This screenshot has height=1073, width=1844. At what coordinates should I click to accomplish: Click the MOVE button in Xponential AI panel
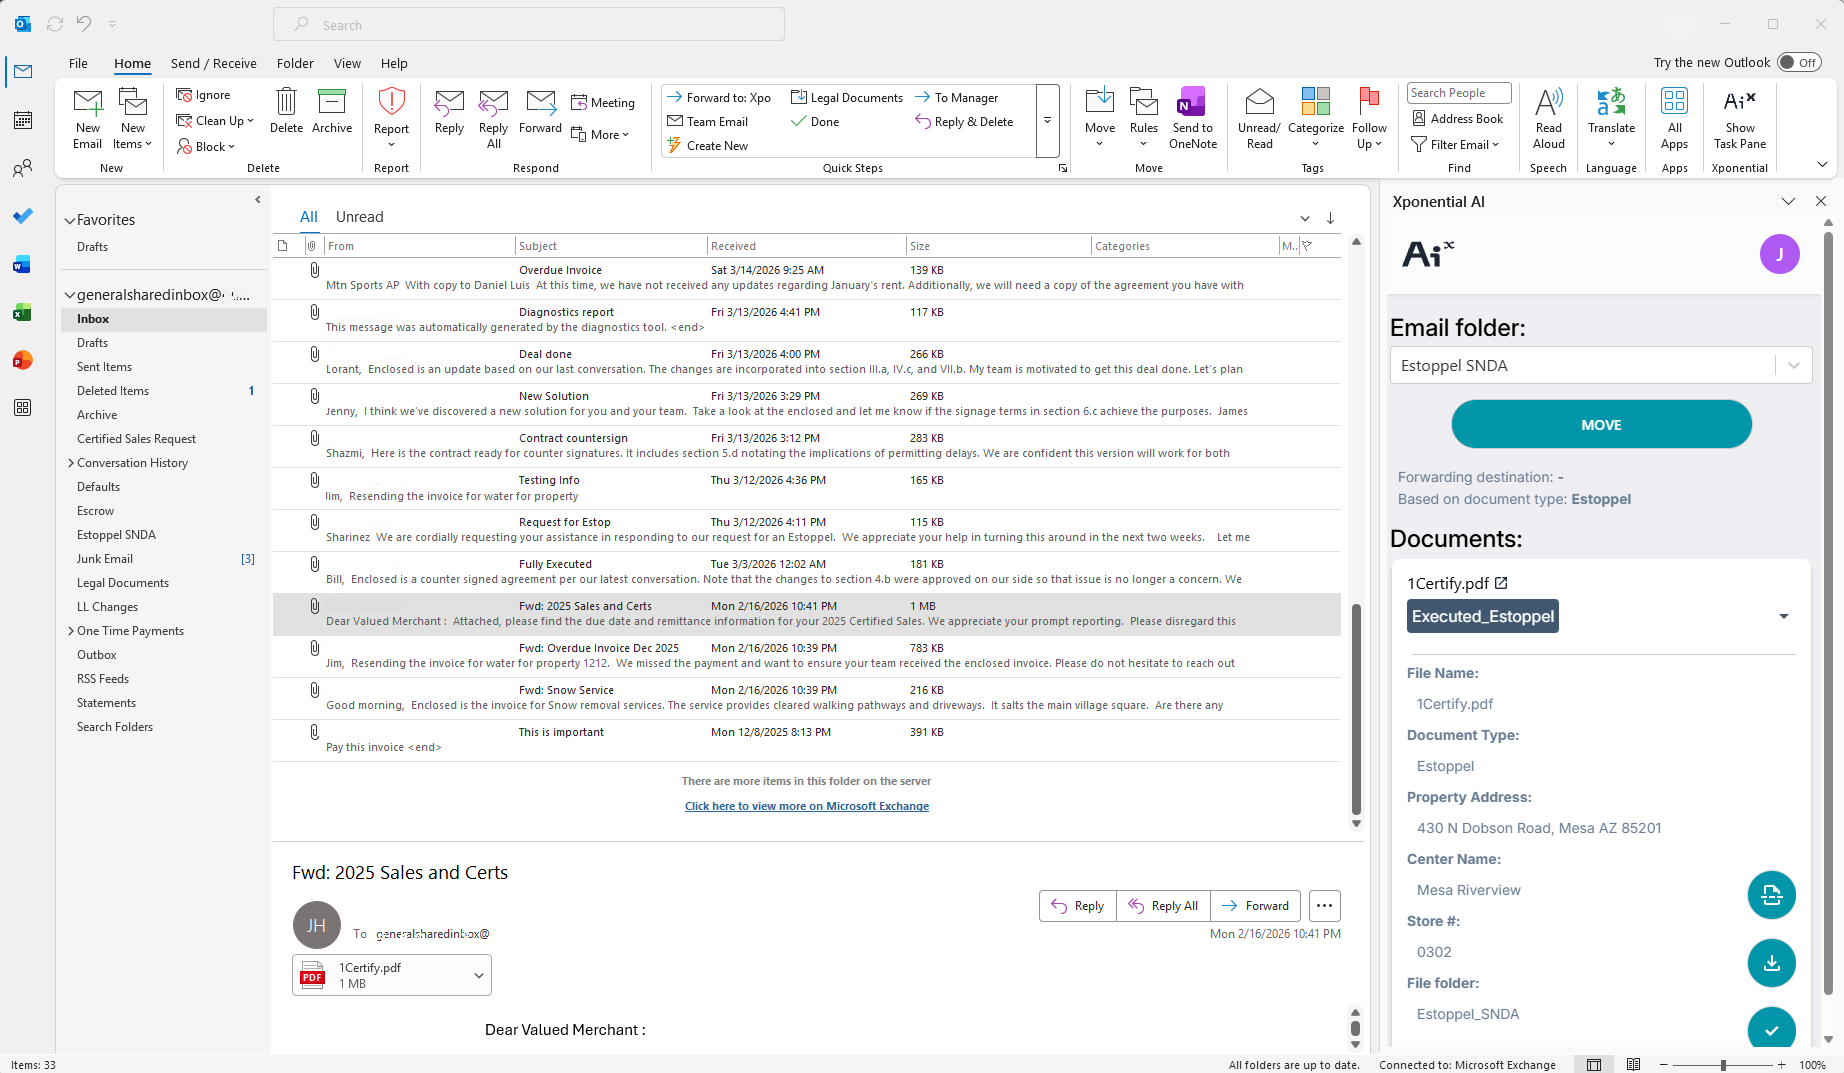1600,424
